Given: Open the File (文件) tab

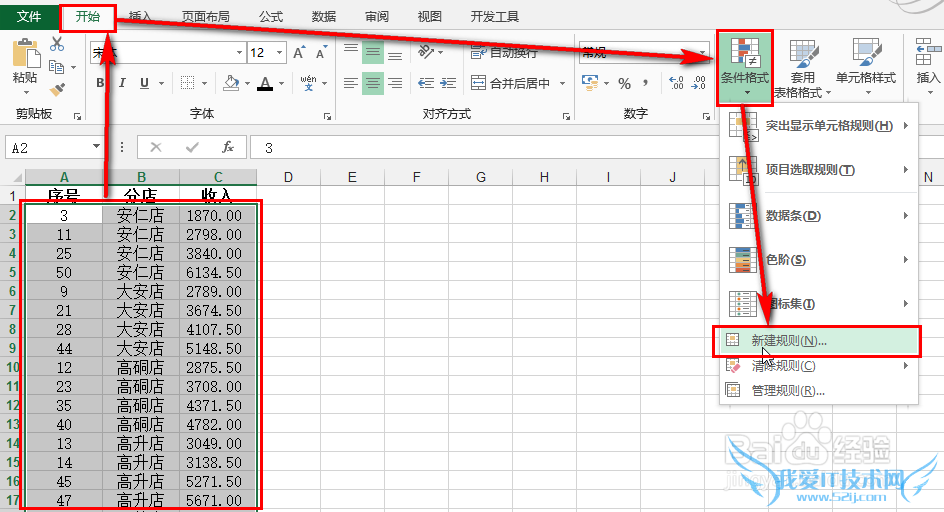Looking at the screenshot, I should pyautogui.click(x=29, y=16).
